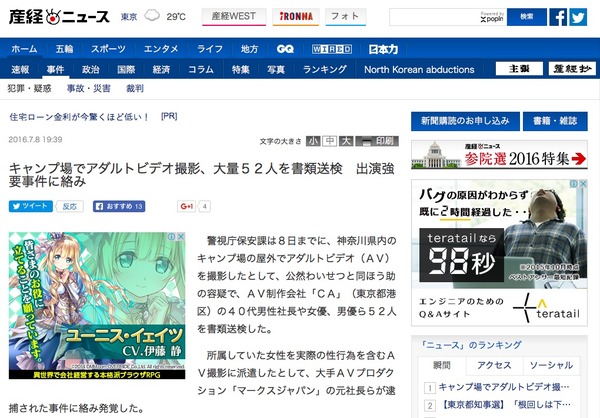
Task: Open the 国際 sub-navigation item
Action: click(x=126, y=69)
